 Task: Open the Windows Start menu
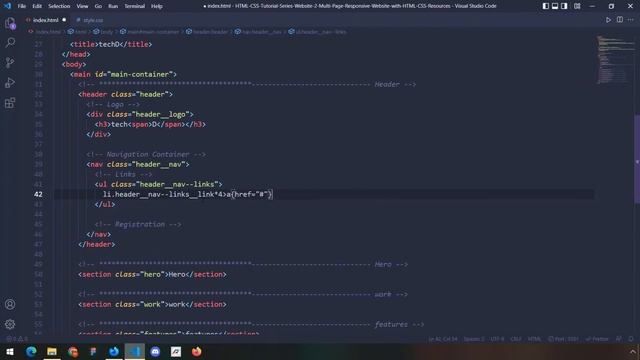(10, 351)
